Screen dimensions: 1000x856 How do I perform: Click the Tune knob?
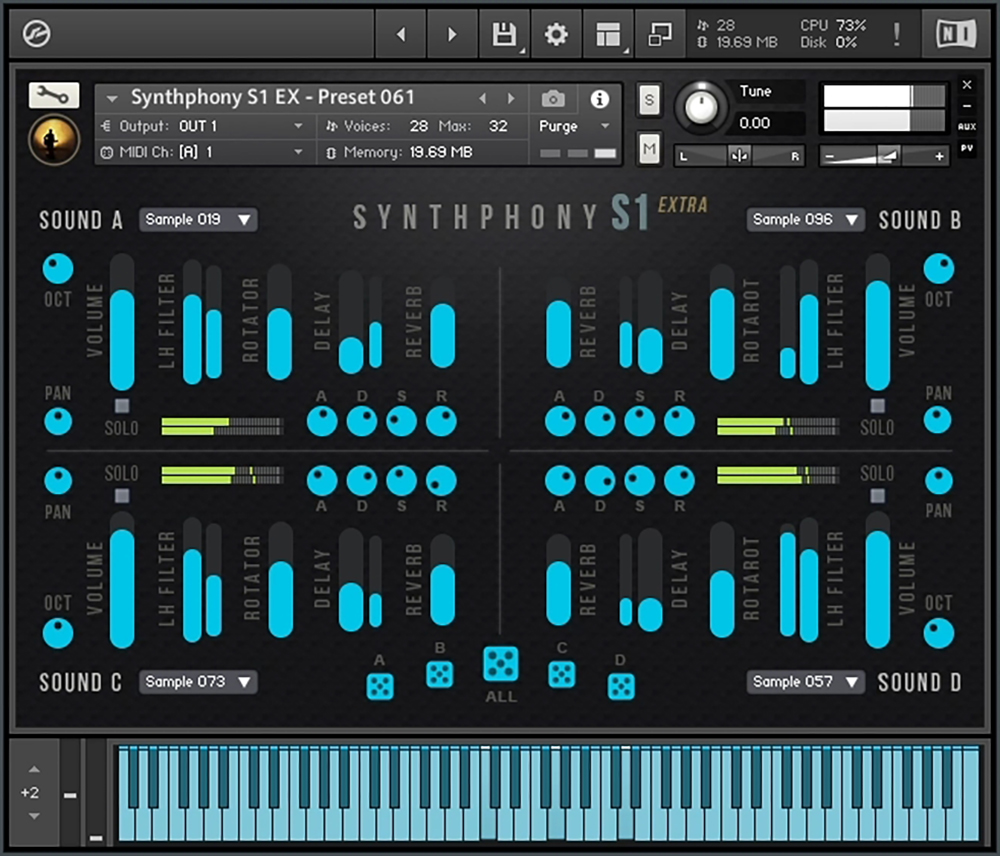[700, 107]
